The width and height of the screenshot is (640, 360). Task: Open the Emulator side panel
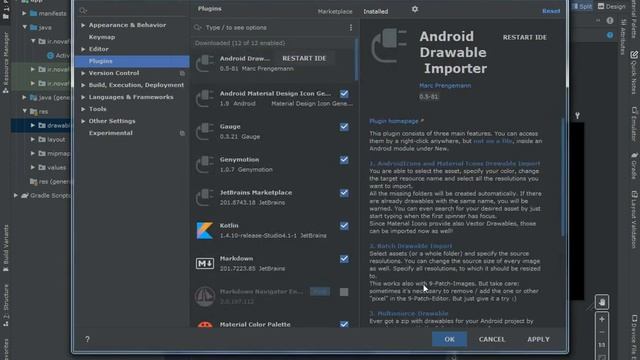coord(634,124)
